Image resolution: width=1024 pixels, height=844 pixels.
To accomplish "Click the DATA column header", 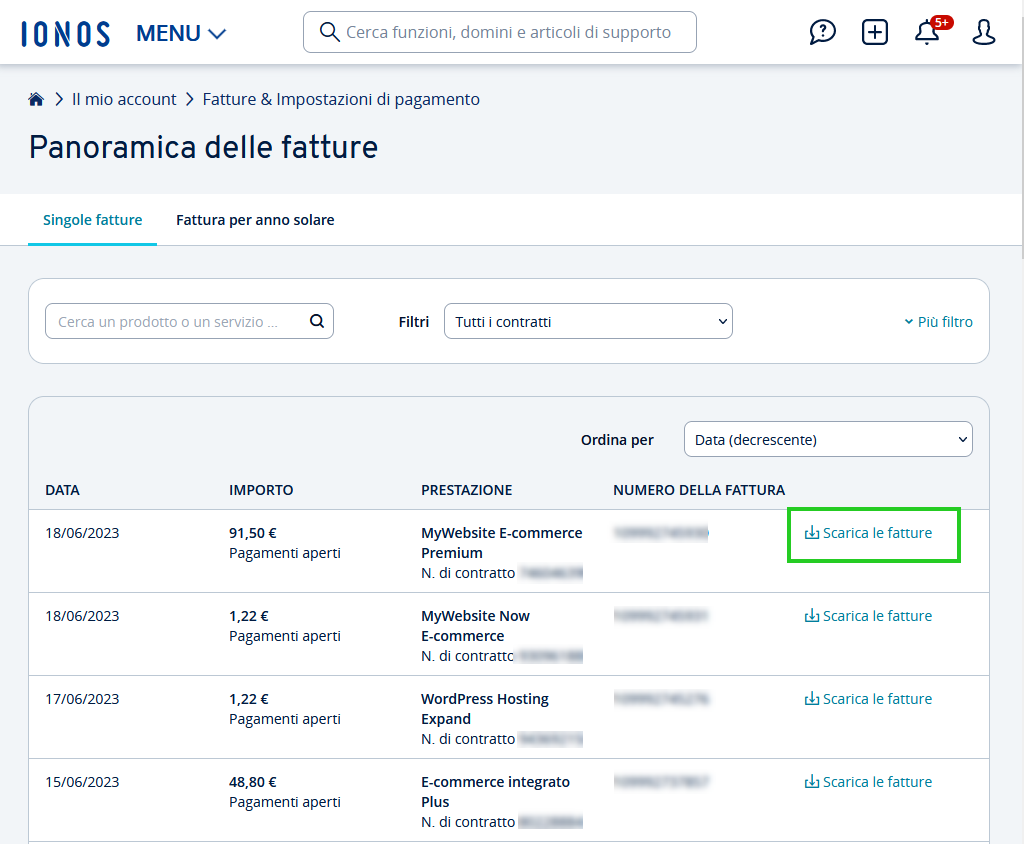I will pos(62,490).
